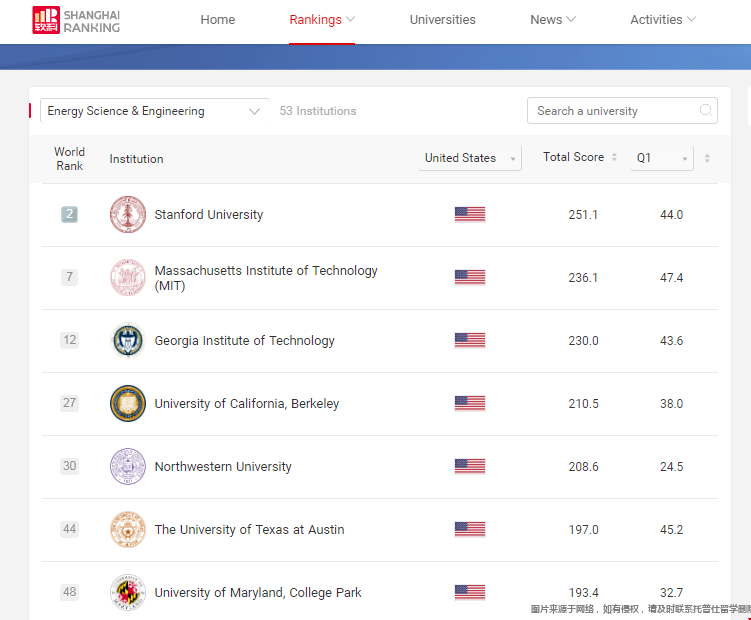Click the ShanghaiRanking logo
The height and width of the screenshot is (620, 751).
76,20
